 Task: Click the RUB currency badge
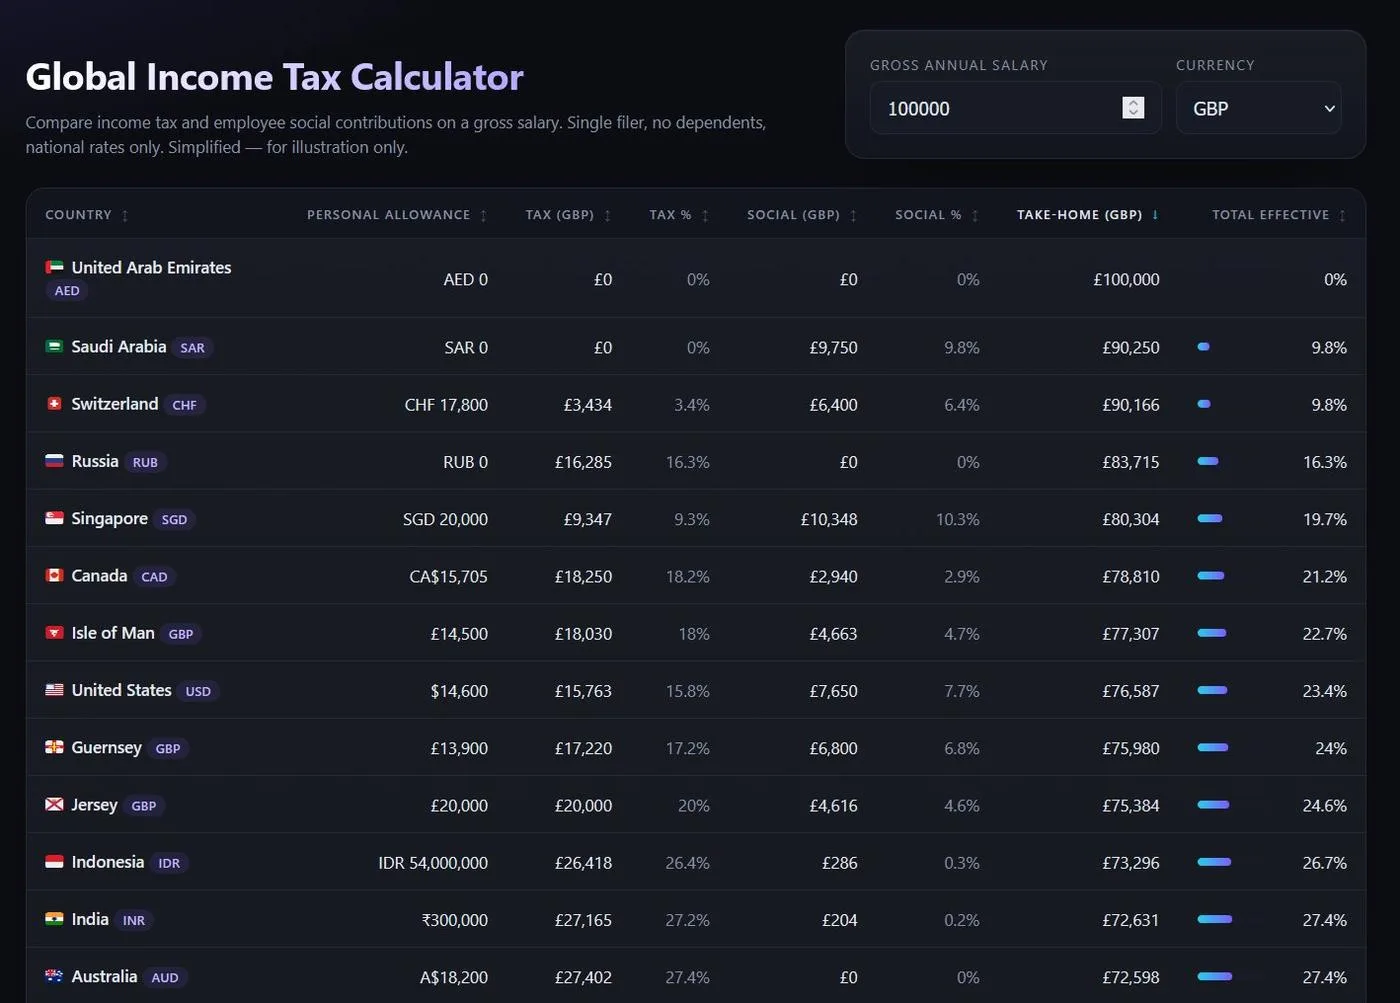tap(145, 462)
